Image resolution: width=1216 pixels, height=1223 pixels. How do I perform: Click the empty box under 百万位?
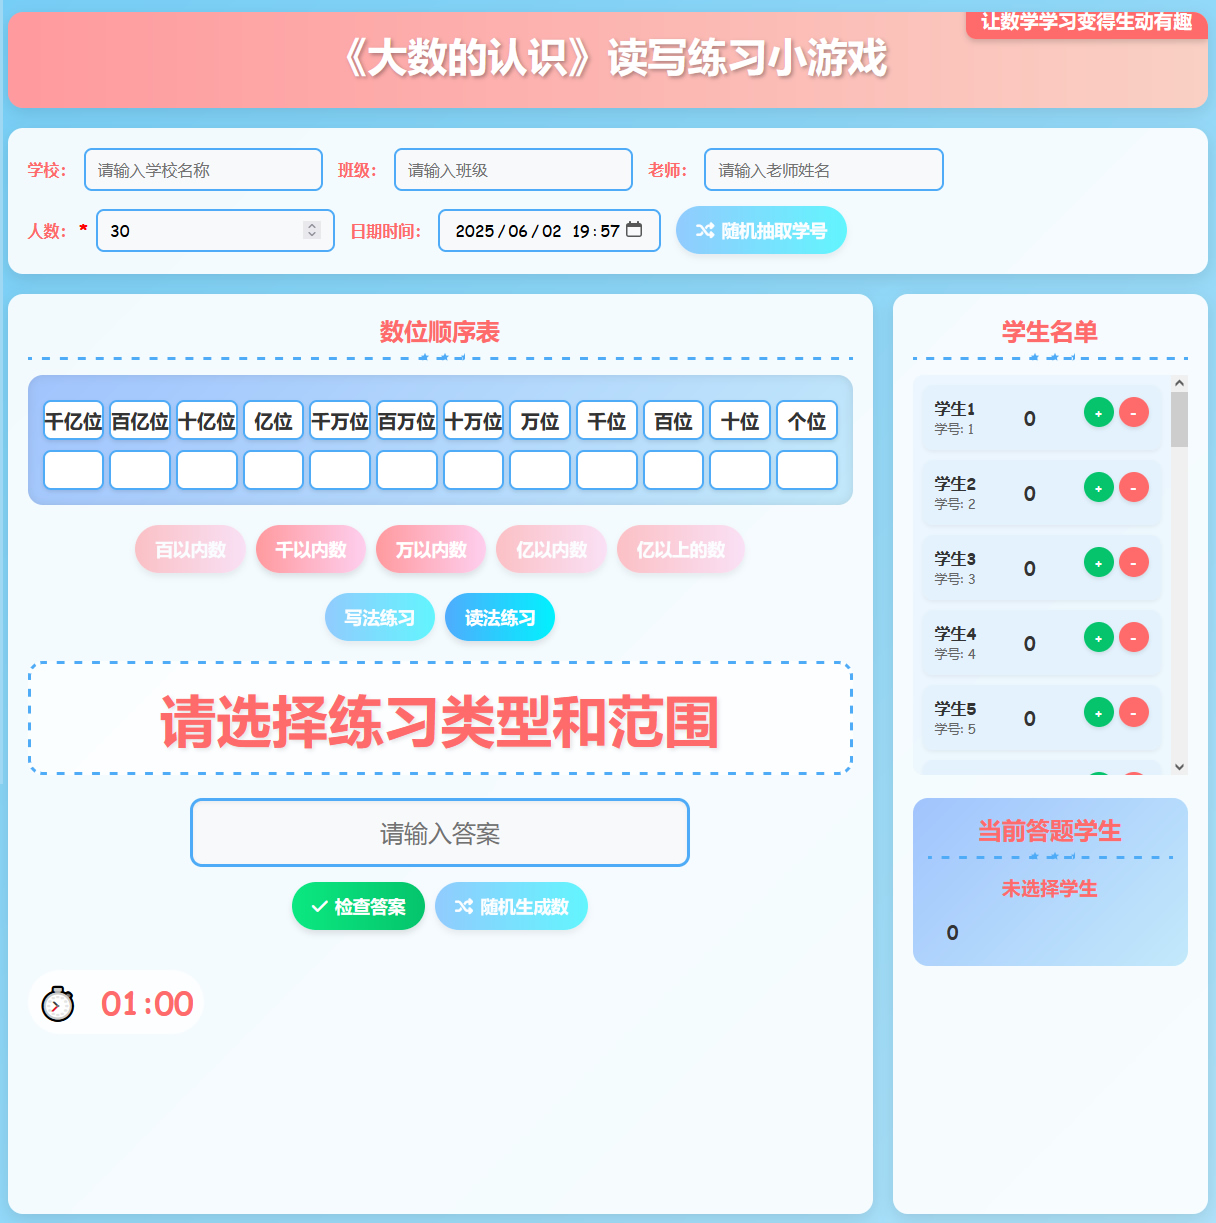pos(407,470)
